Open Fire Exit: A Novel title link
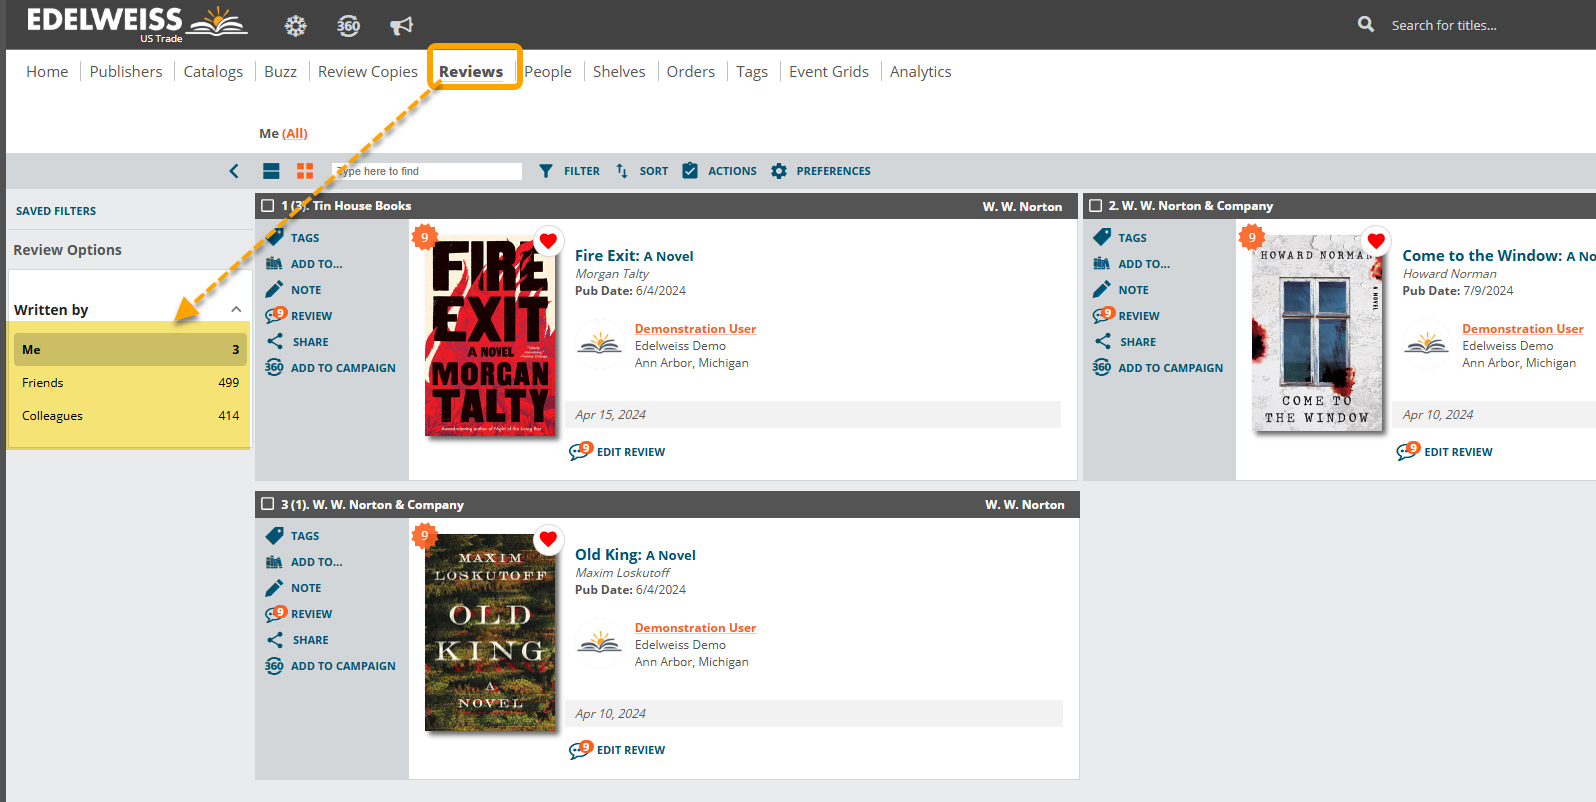The image size is (1596, 802). pyautogui.click(x=634, y=255)
